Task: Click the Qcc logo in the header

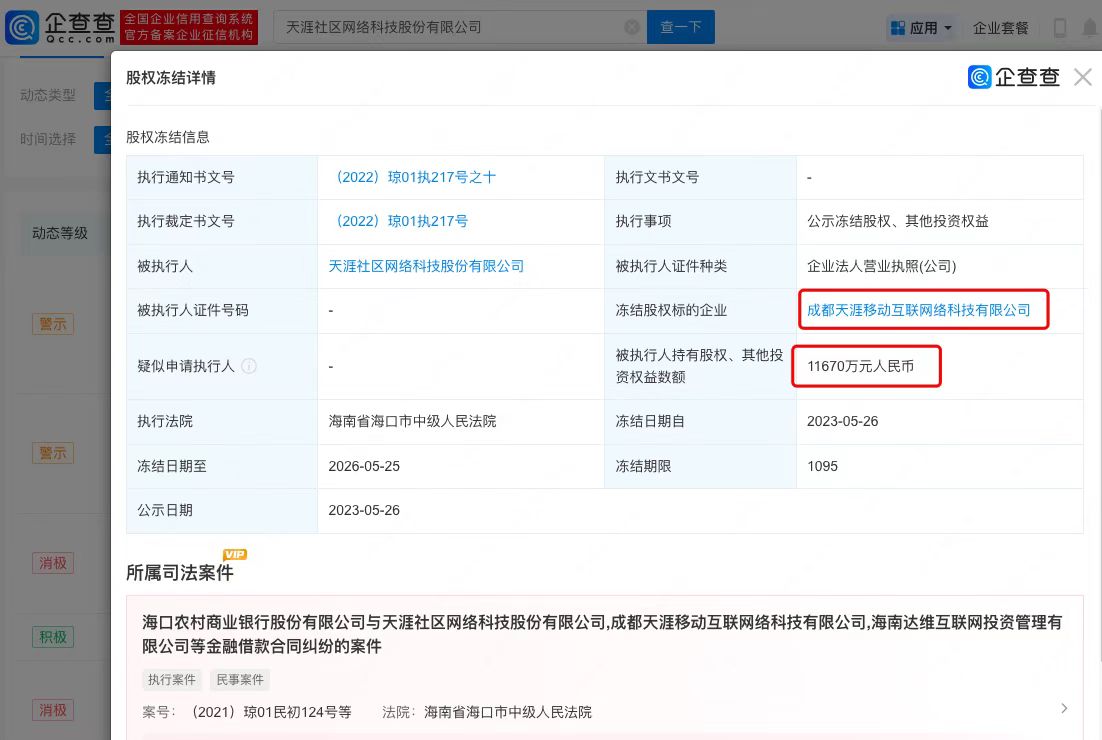Action: click(x=60, y=27)
